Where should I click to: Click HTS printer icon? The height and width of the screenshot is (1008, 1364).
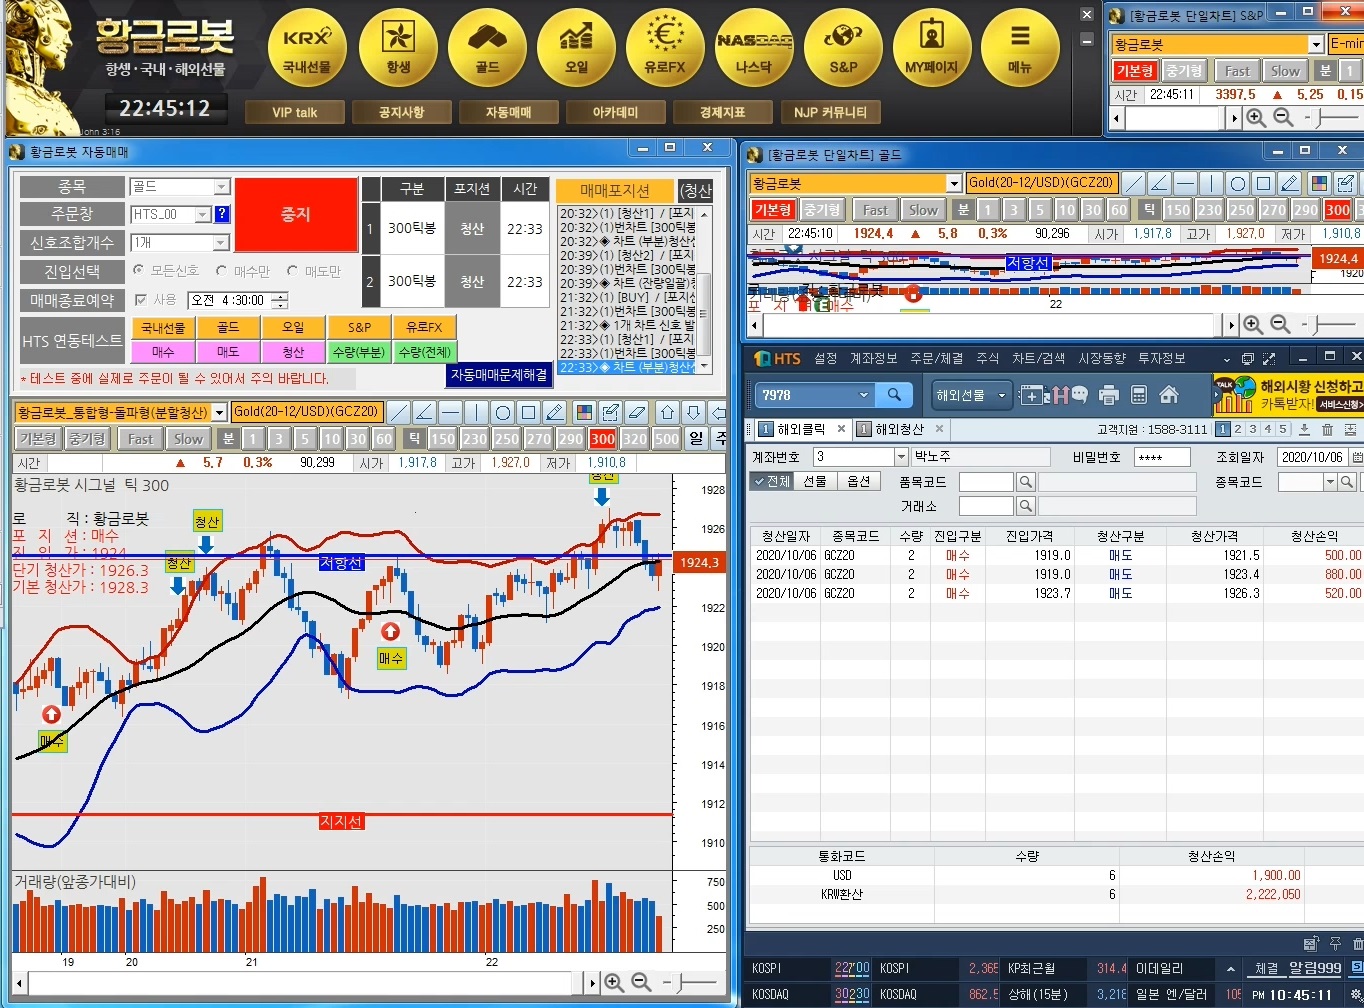(1108, 395)
